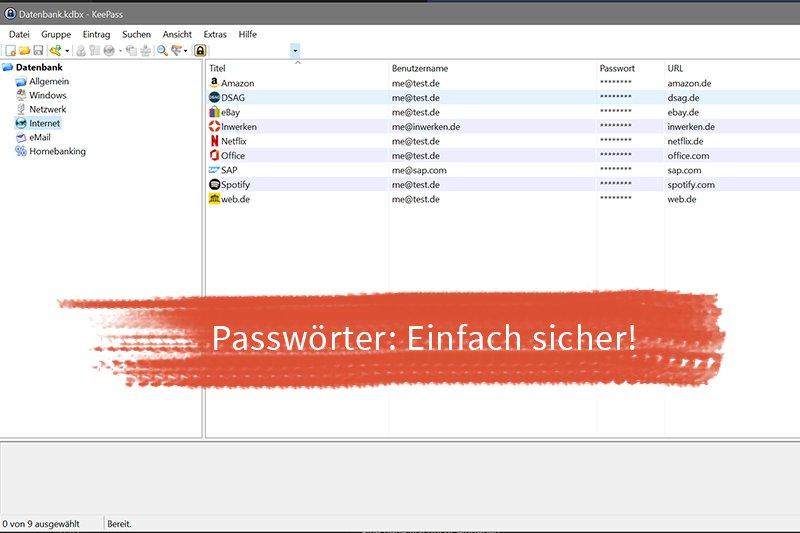This screenshot has width=800, height=533.
Task: Select the Homebanking group
Action: [x=57, y=151]
